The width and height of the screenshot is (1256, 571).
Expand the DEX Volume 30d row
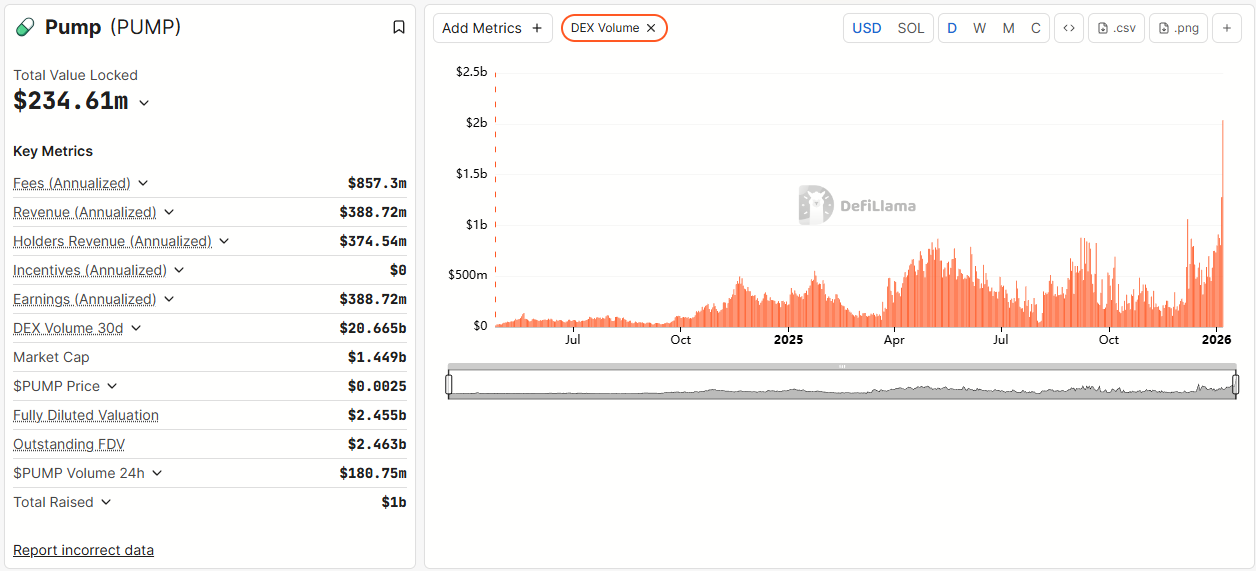(x=136, y=328)
